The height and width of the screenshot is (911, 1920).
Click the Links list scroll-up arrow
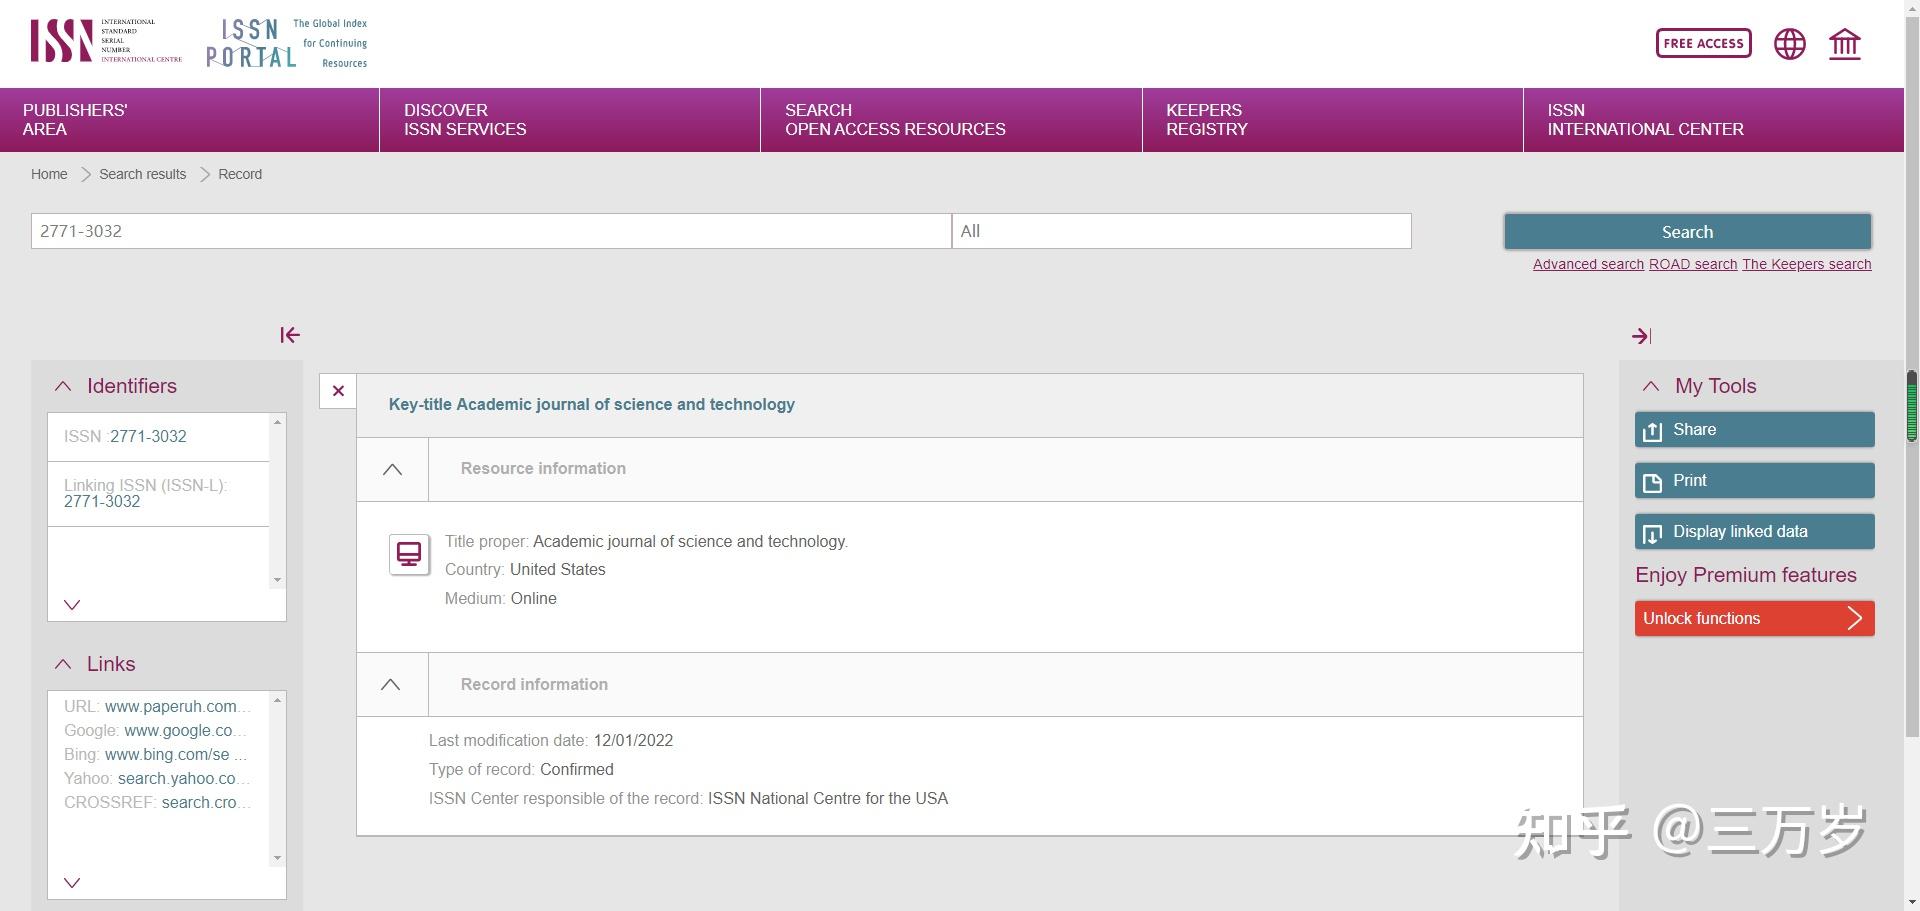[x=277, y=700]
